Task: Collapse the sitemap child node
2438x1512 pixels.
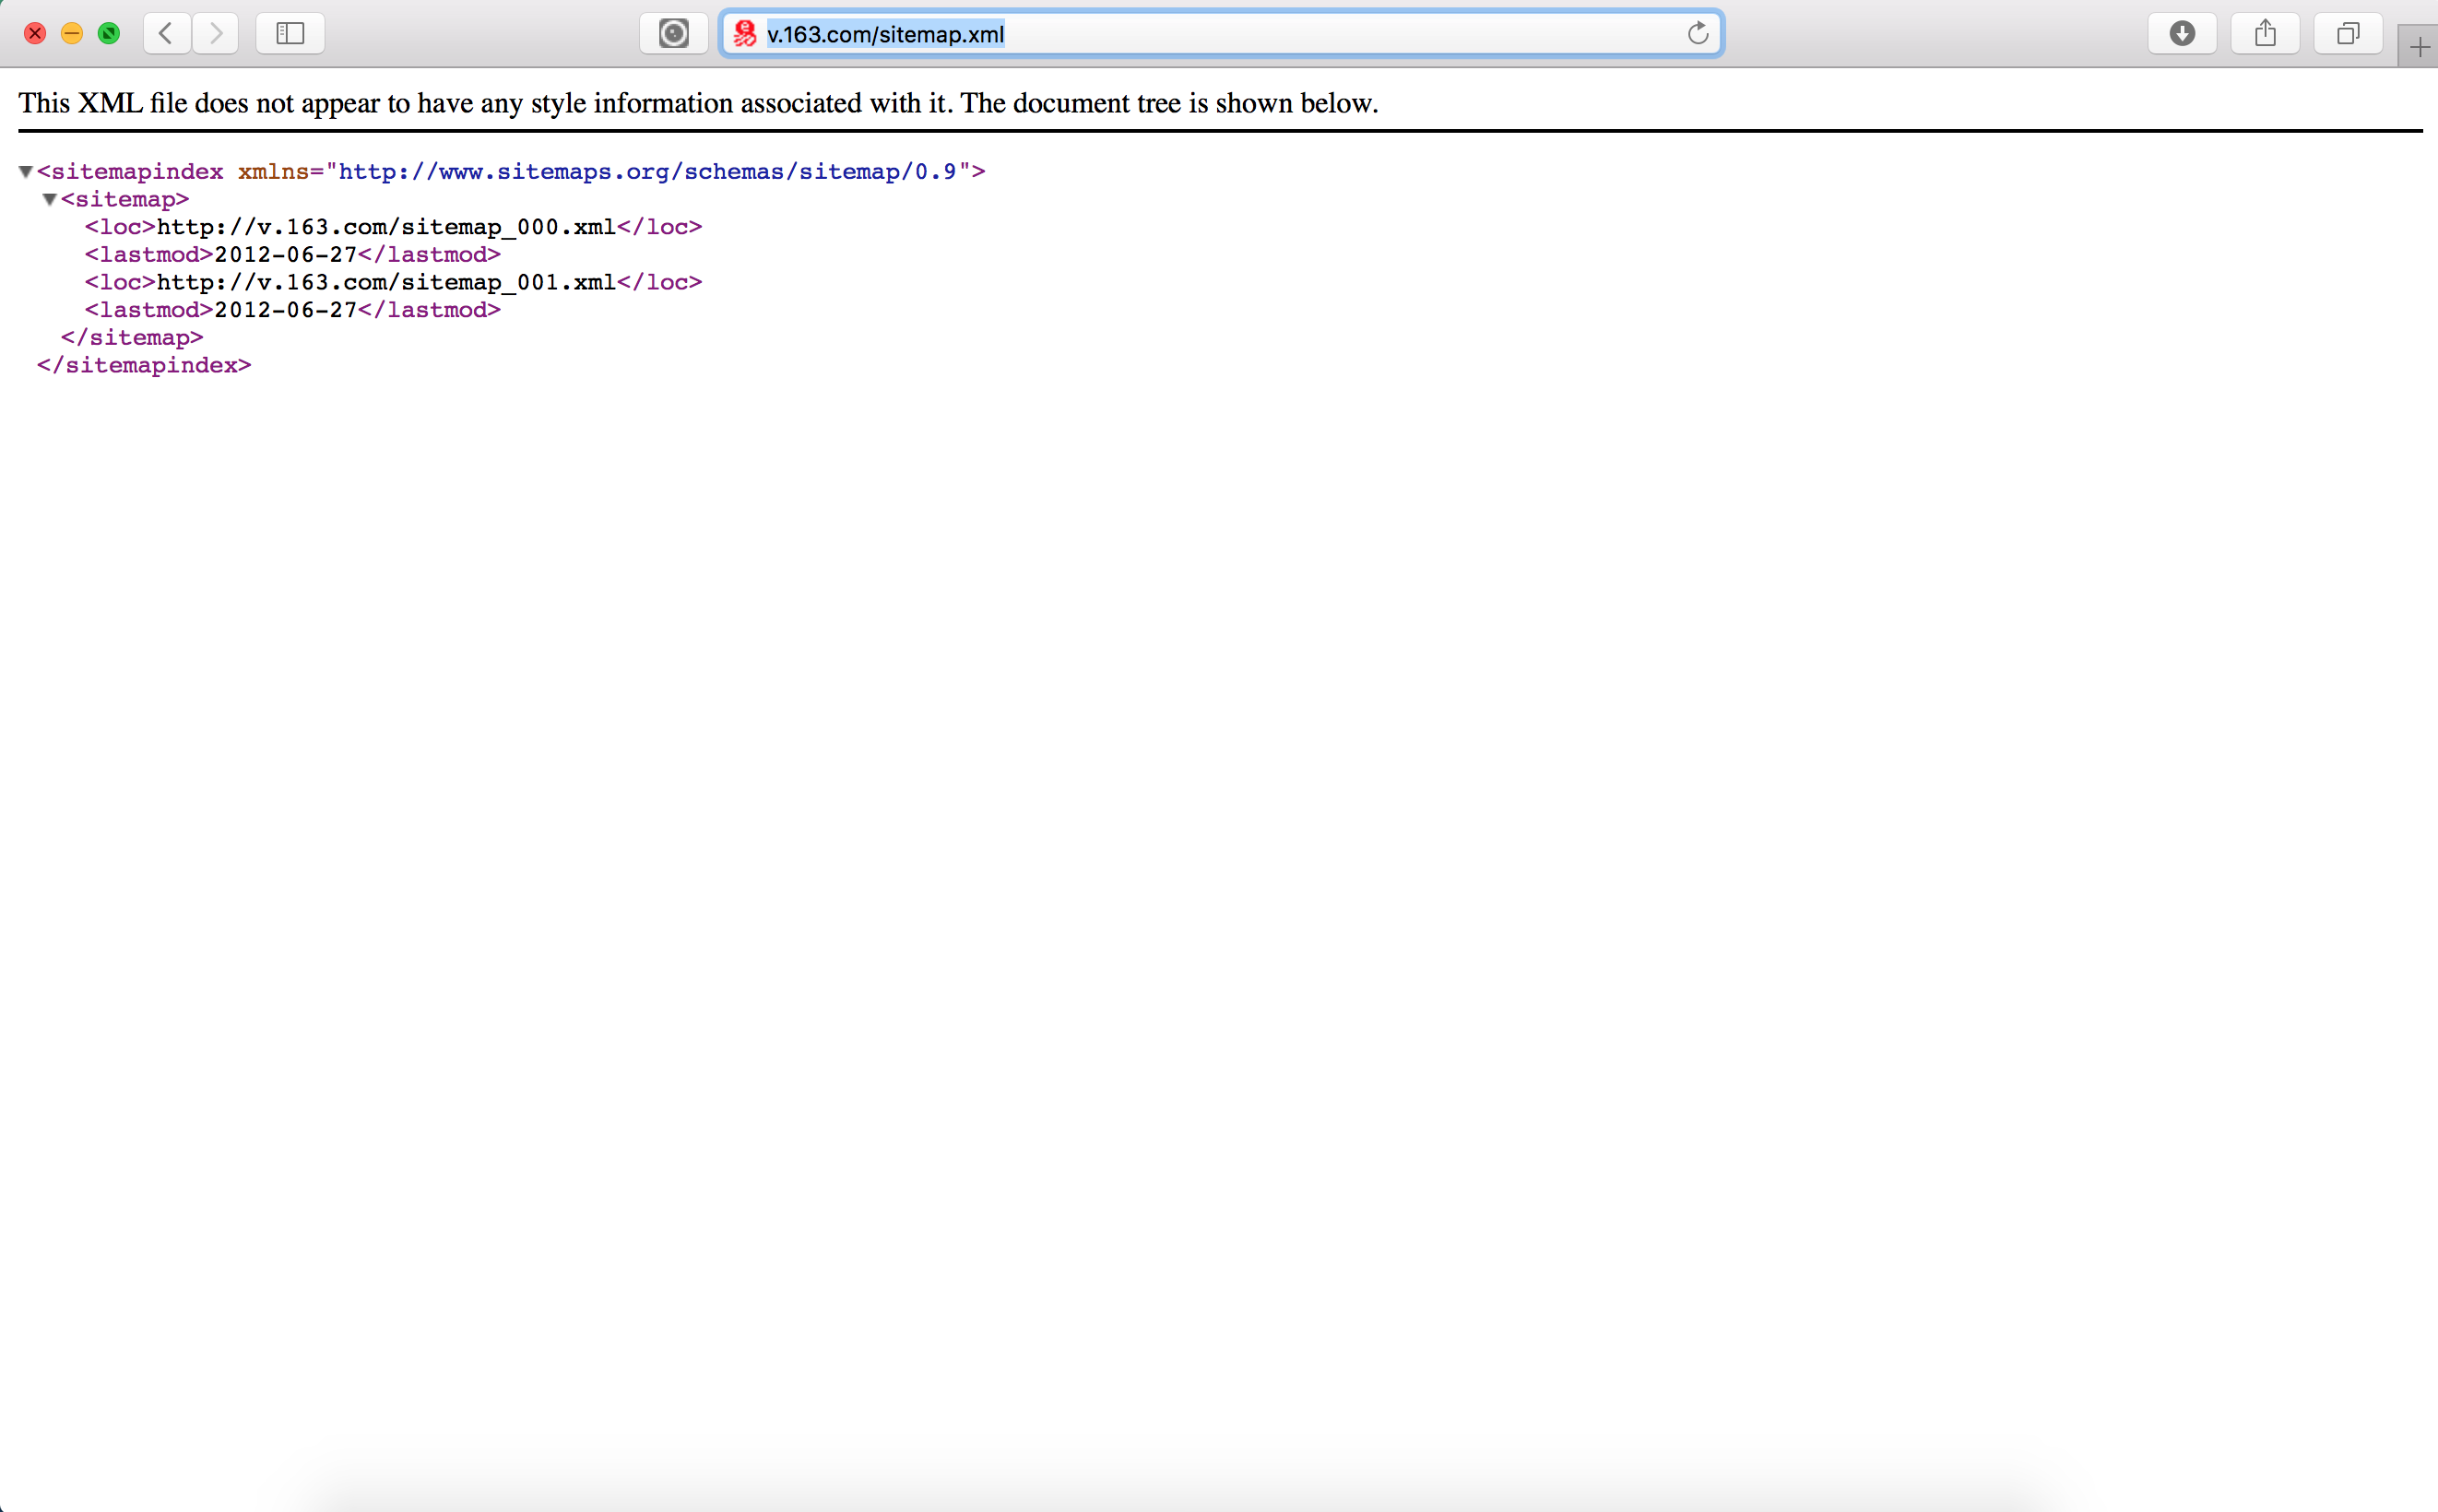Action: (x=50, y=200)
